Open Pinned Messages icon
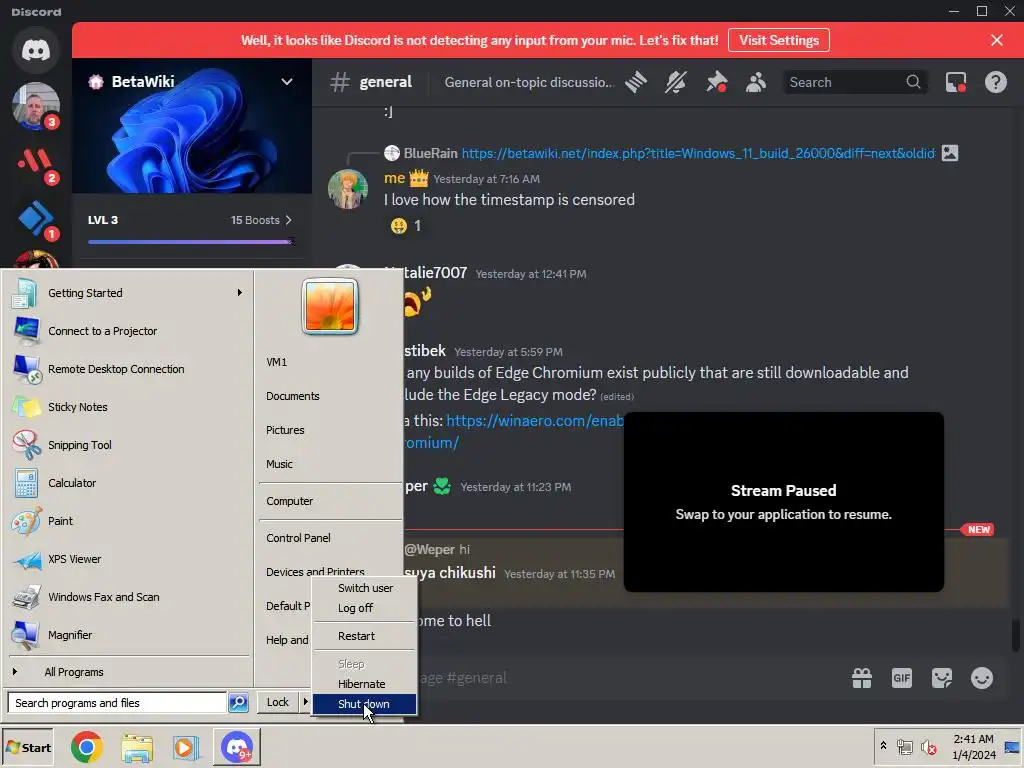Viewport: 1024px width, 768px height. pyautogui.click(x=716, y=82)
